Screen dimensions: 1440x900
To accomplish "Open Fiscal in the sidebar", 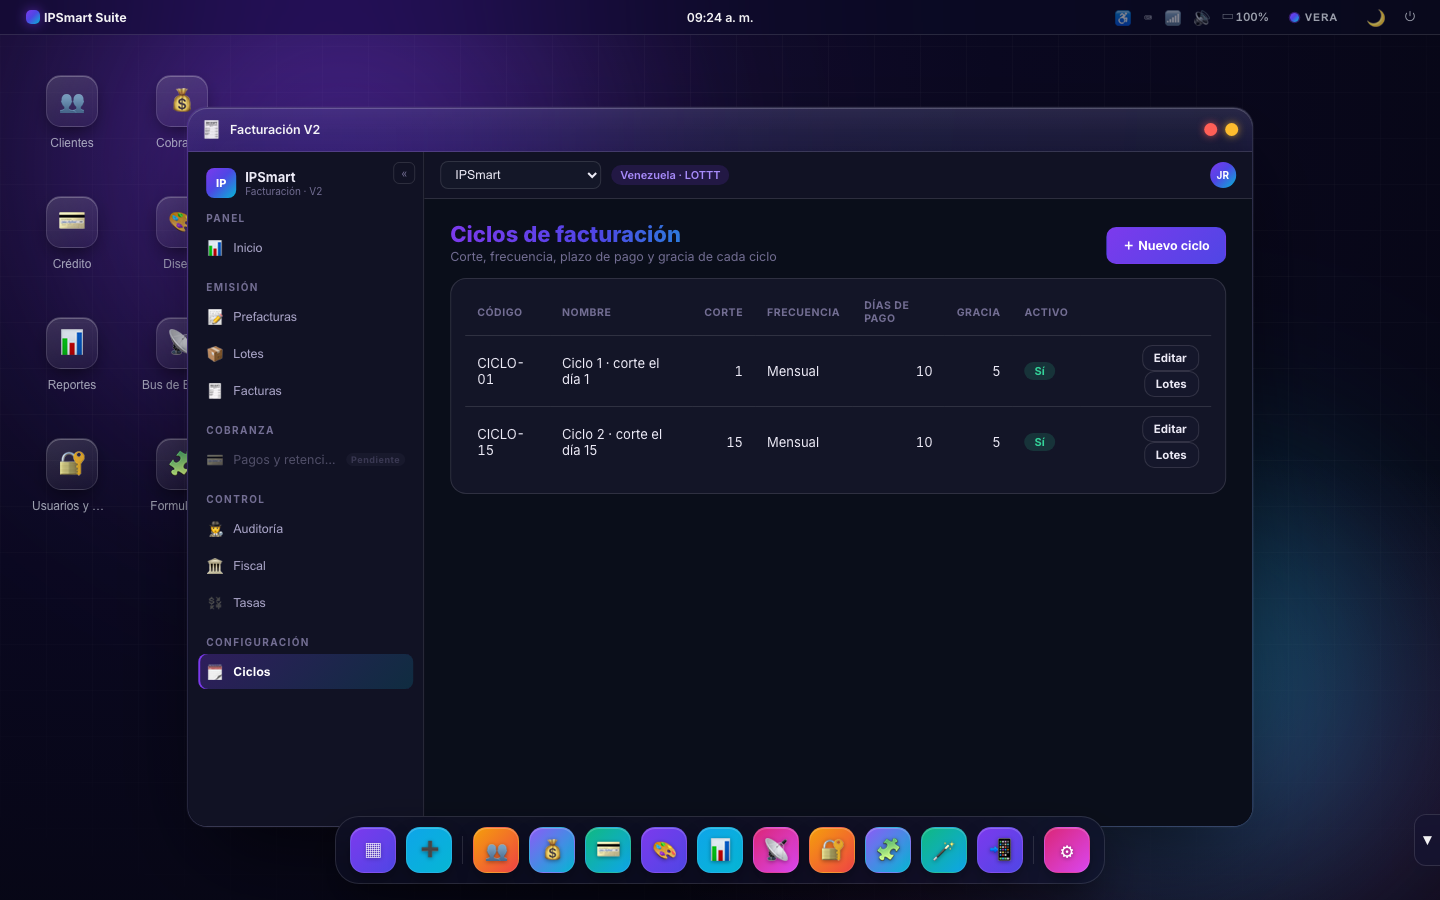I will 306,566.
